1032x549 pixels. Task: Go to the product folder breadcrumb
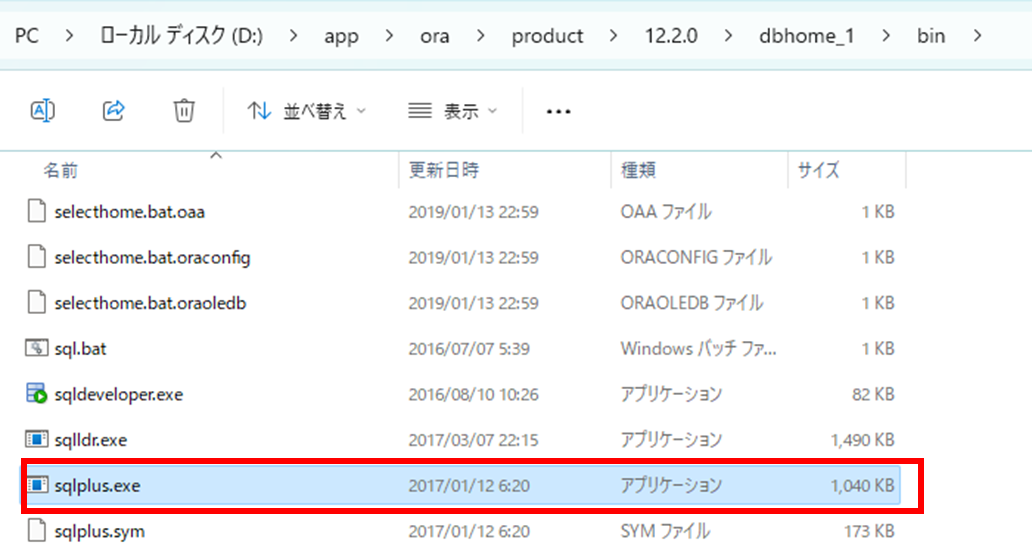tap(547, 36)
